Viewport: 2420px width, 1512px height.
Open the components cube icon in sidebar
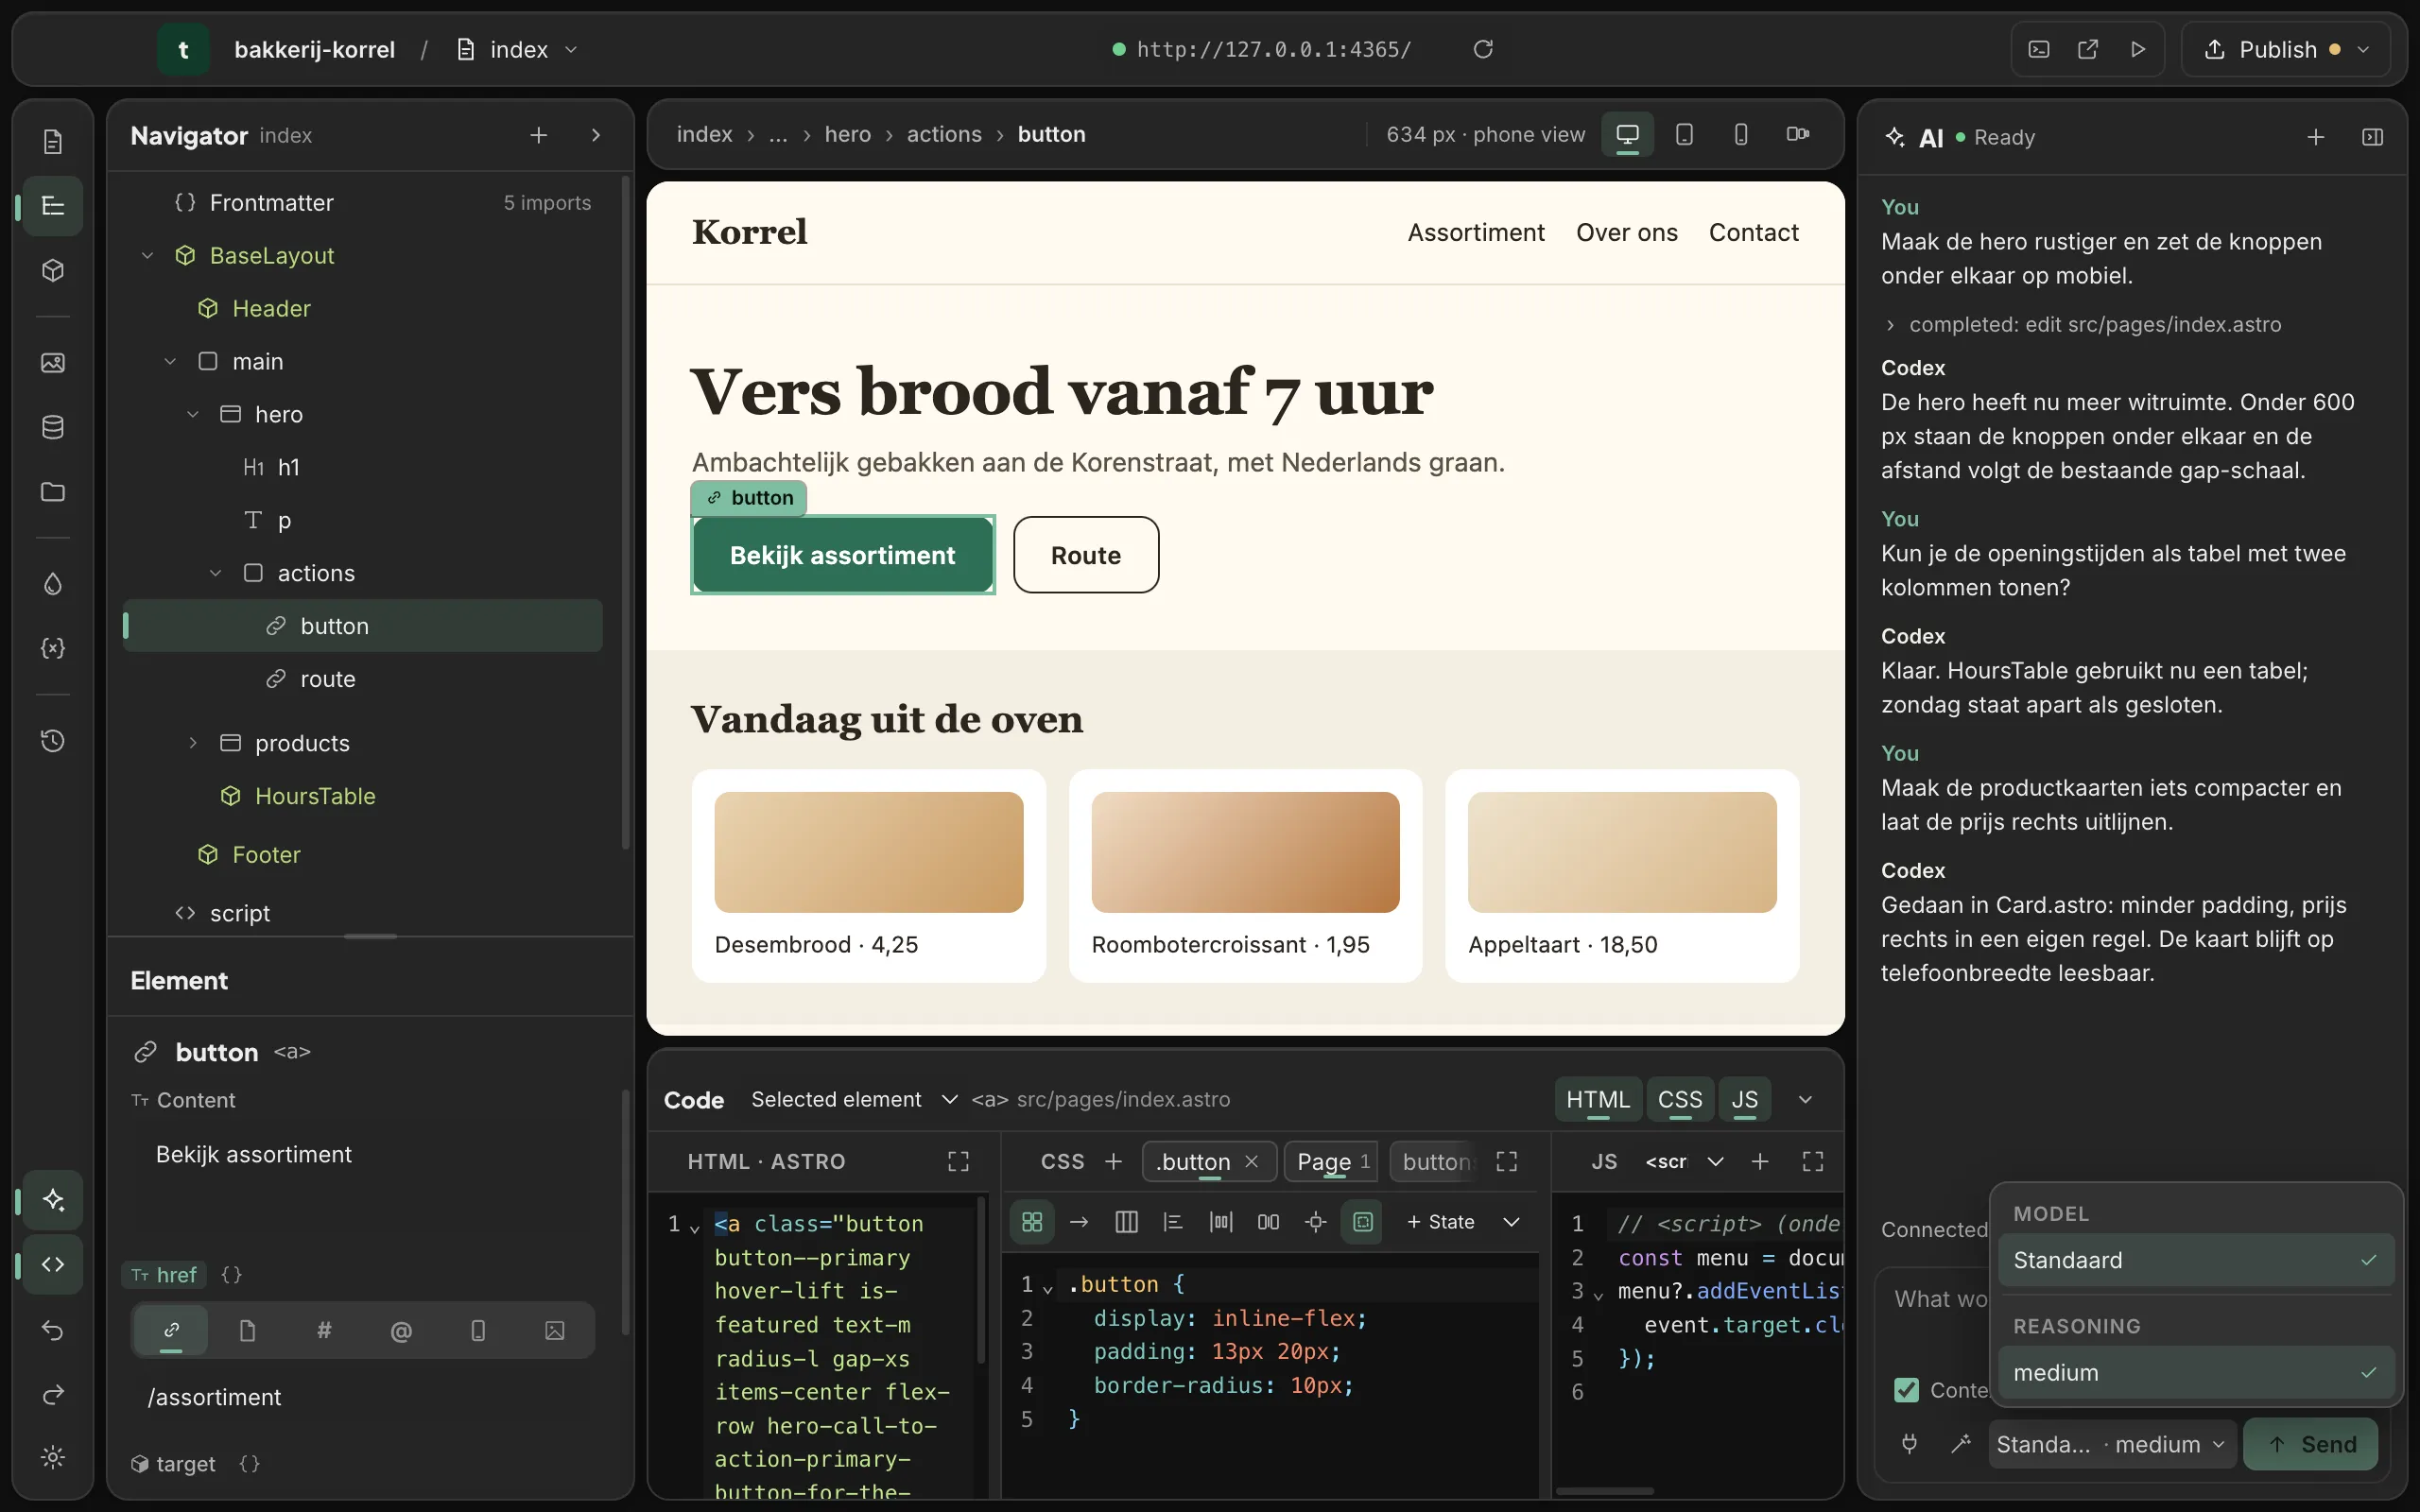(x=53, y=270)
